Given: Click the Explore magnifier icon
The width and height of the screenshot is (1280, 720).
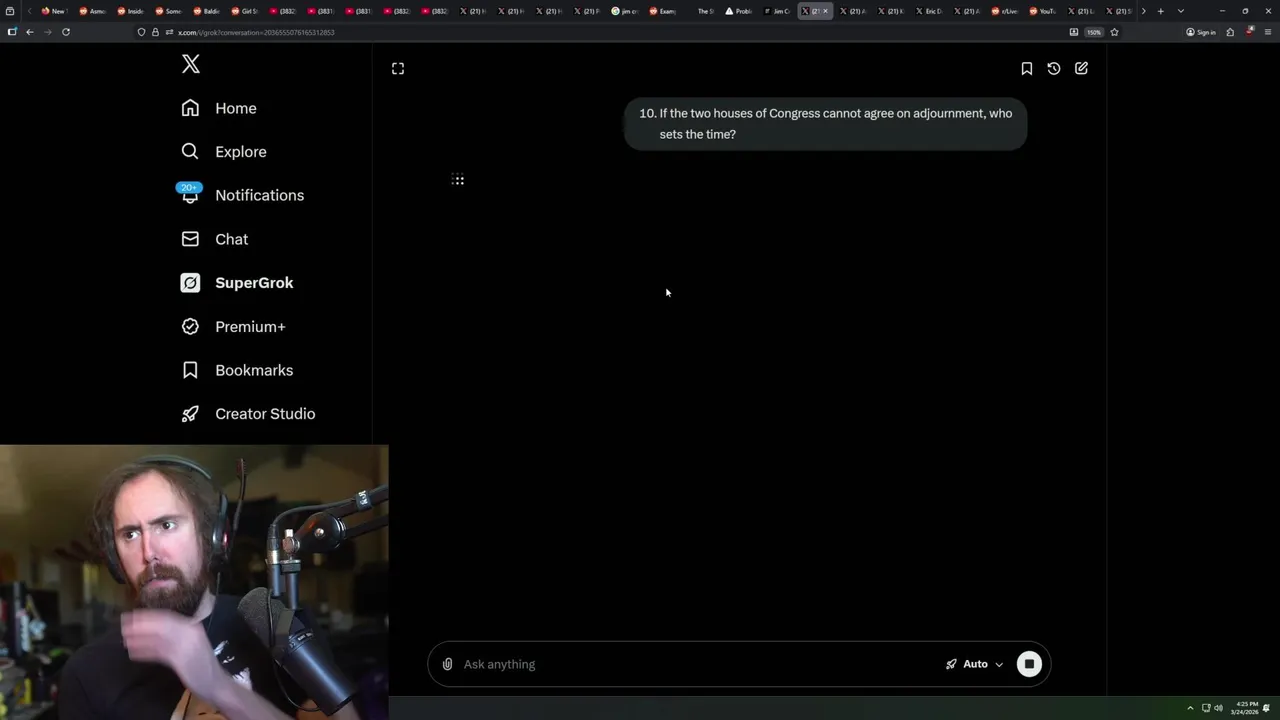Looking at the screenshot, I should pos(190,152).
